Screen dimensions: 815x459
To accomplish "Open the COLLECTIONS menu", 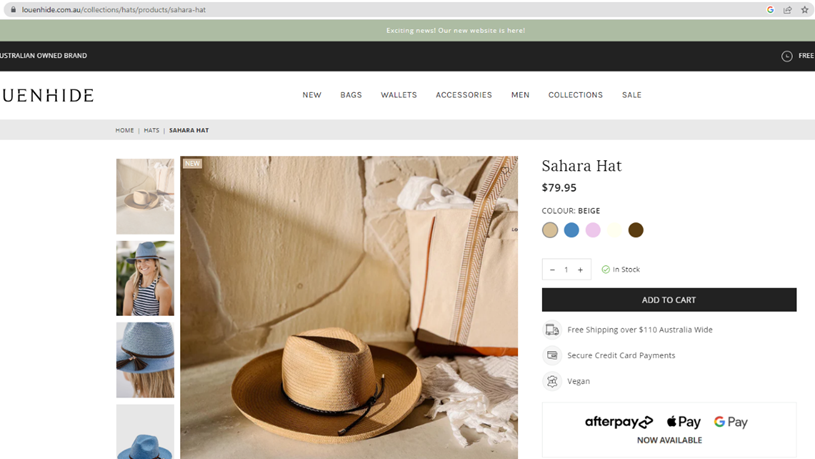I will [x=575, y=95].
